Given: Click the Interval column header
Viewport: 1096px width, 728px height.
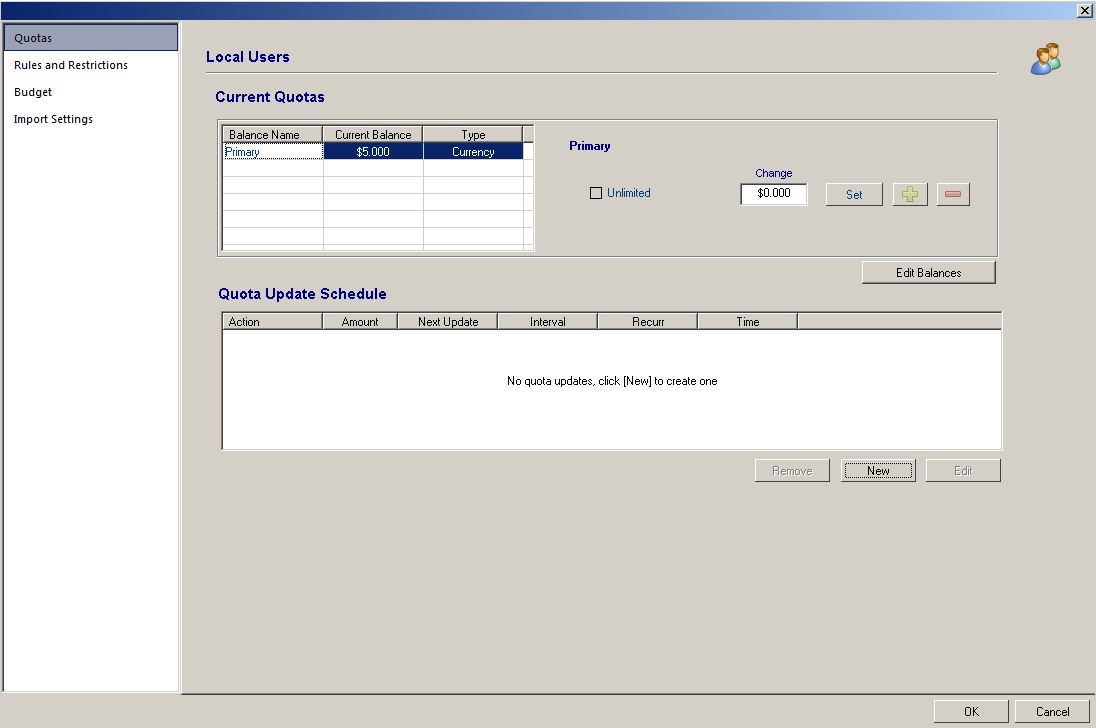Looking at the screenshot, I should [547, 321].
